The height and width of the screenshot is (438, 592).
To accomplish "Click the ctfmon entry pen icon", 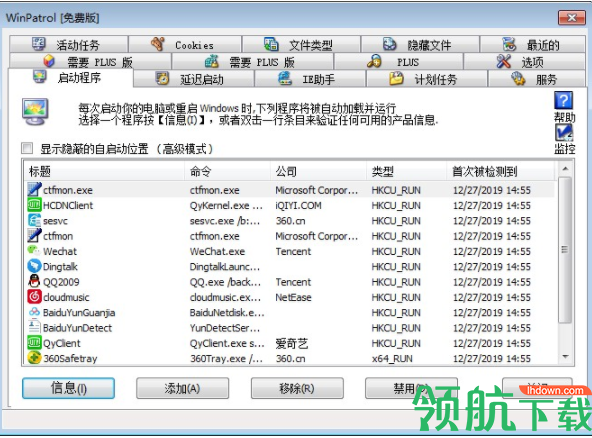I will point(34,236).
